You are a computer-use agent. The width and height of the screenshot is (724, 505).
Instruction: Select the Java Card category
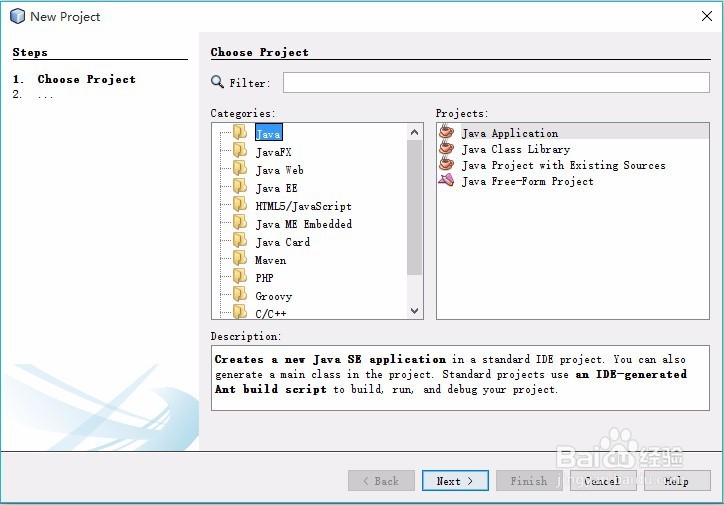283,242
